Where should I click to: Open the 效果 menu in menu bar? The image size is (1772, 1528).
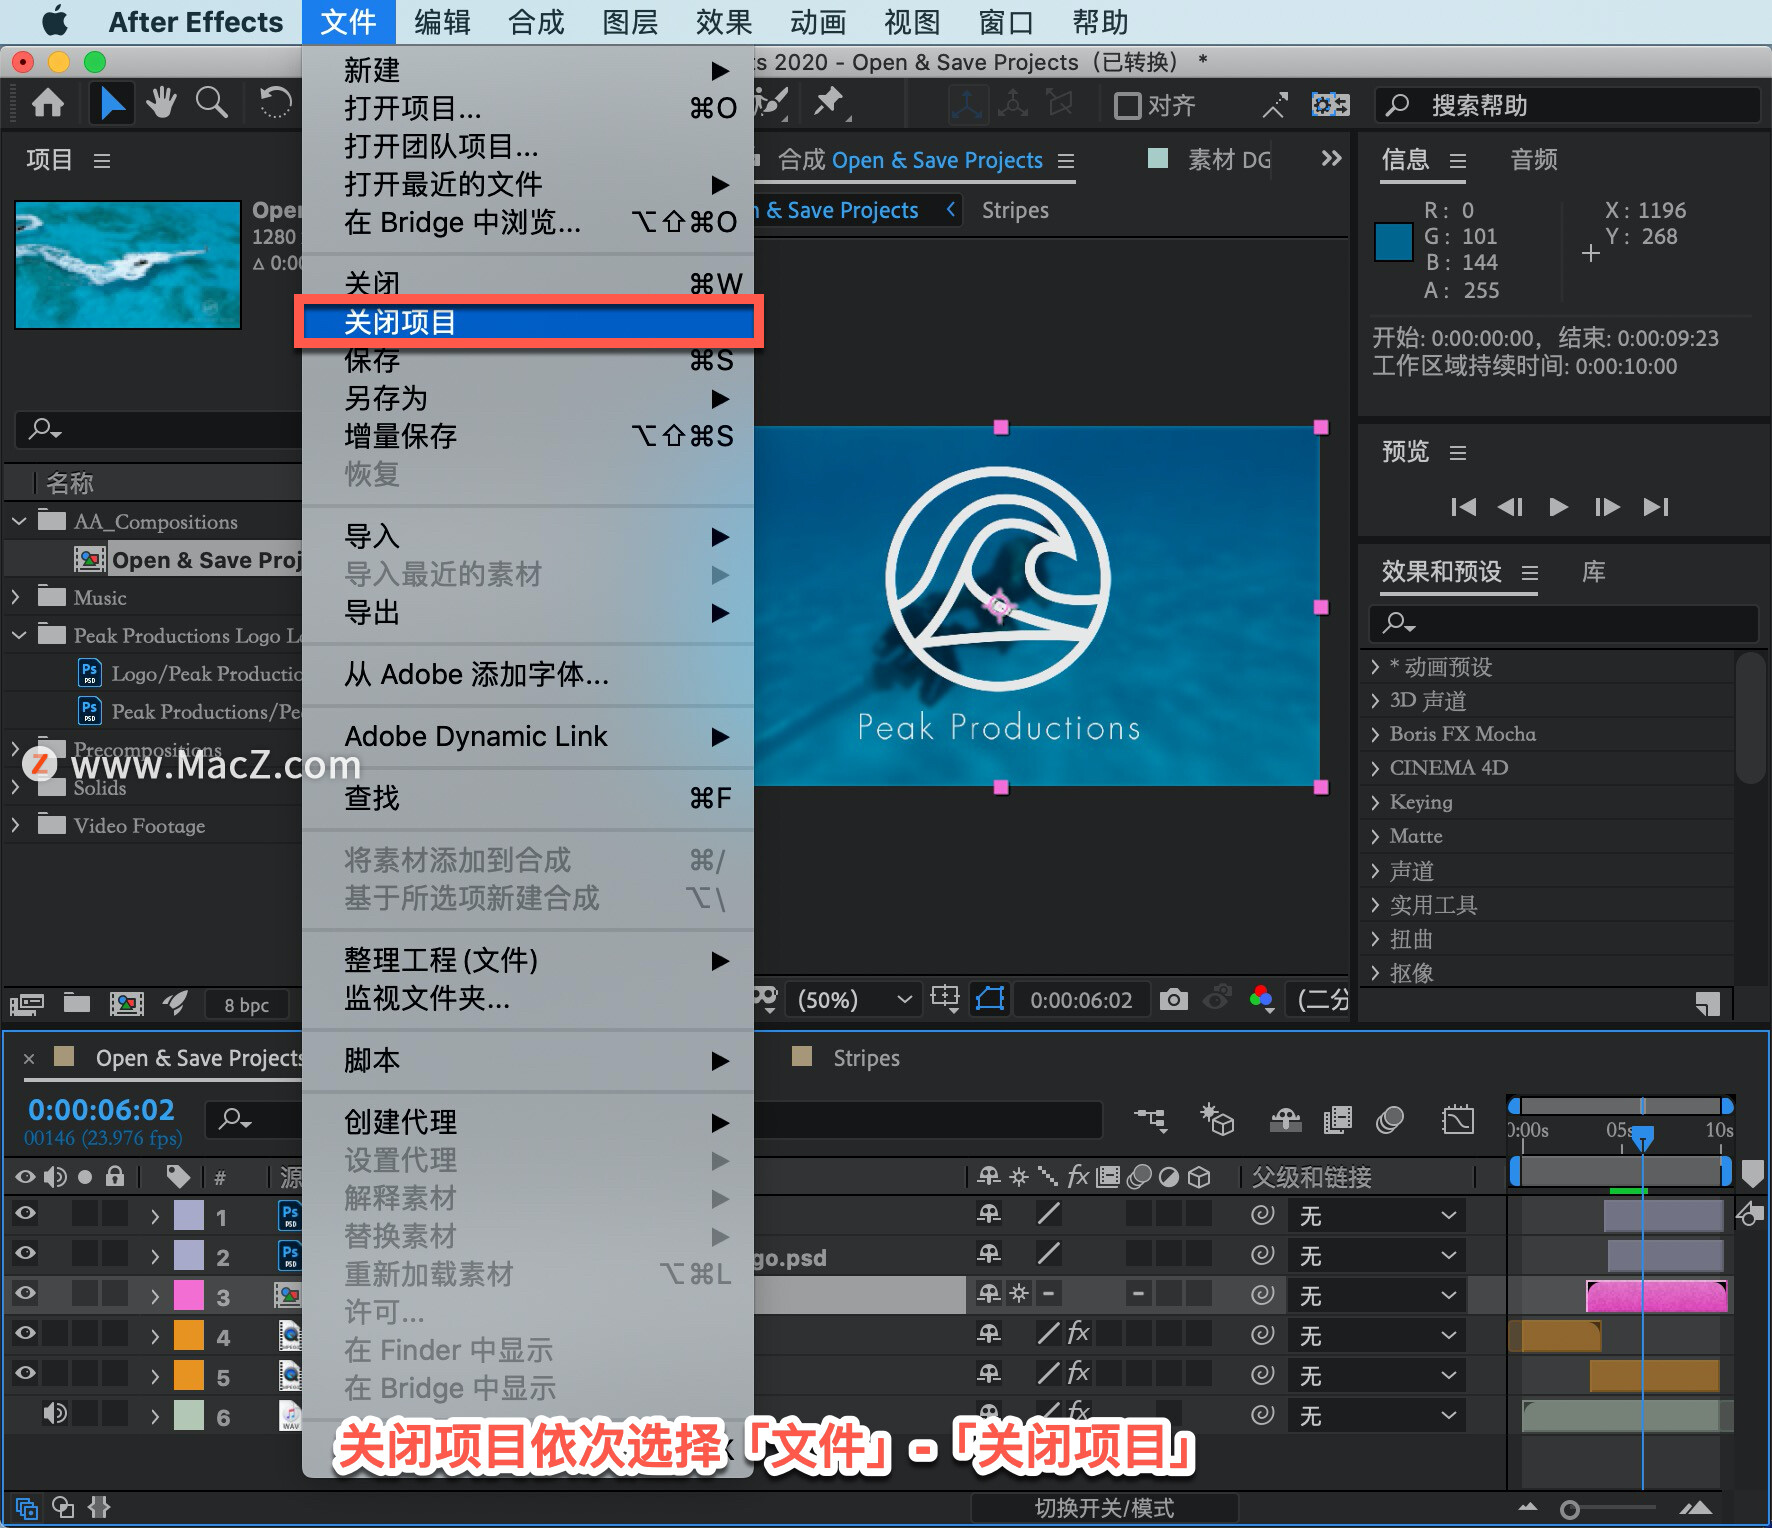point(724,22)
